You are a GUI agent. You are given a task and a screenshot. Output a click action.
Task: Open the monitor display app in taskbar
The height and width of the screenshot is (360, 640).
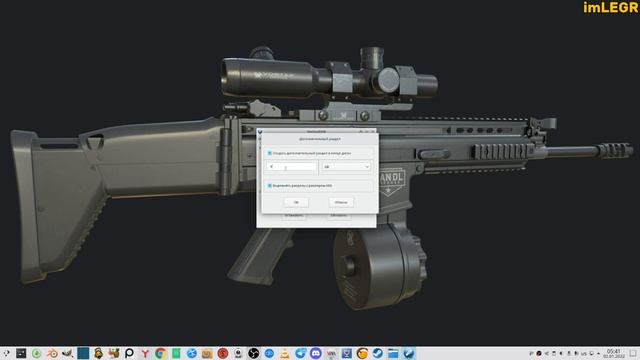tap(347, 353)
